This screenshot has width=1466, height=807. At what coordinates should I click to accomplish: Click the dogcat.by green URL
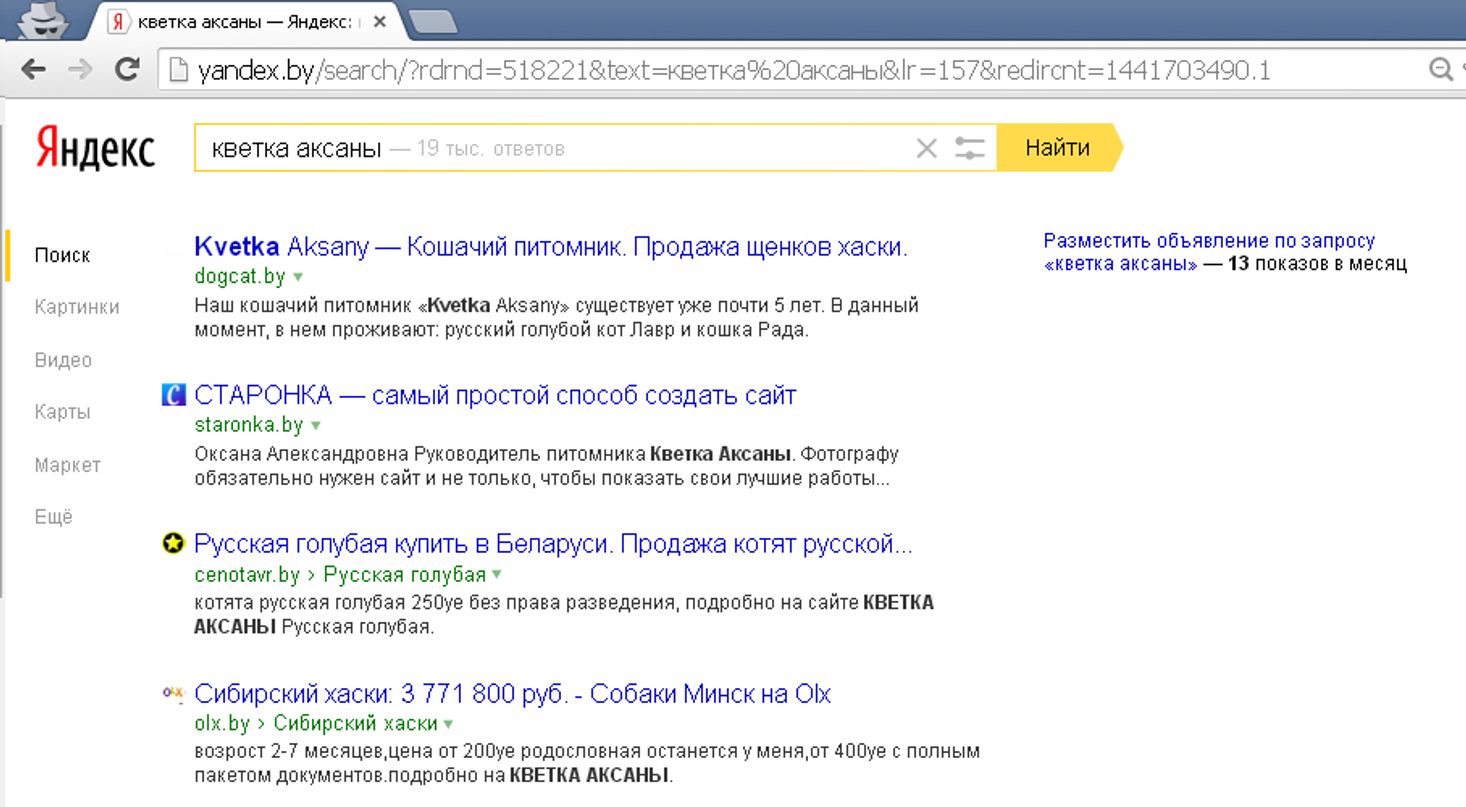click(x=240, y=276)
